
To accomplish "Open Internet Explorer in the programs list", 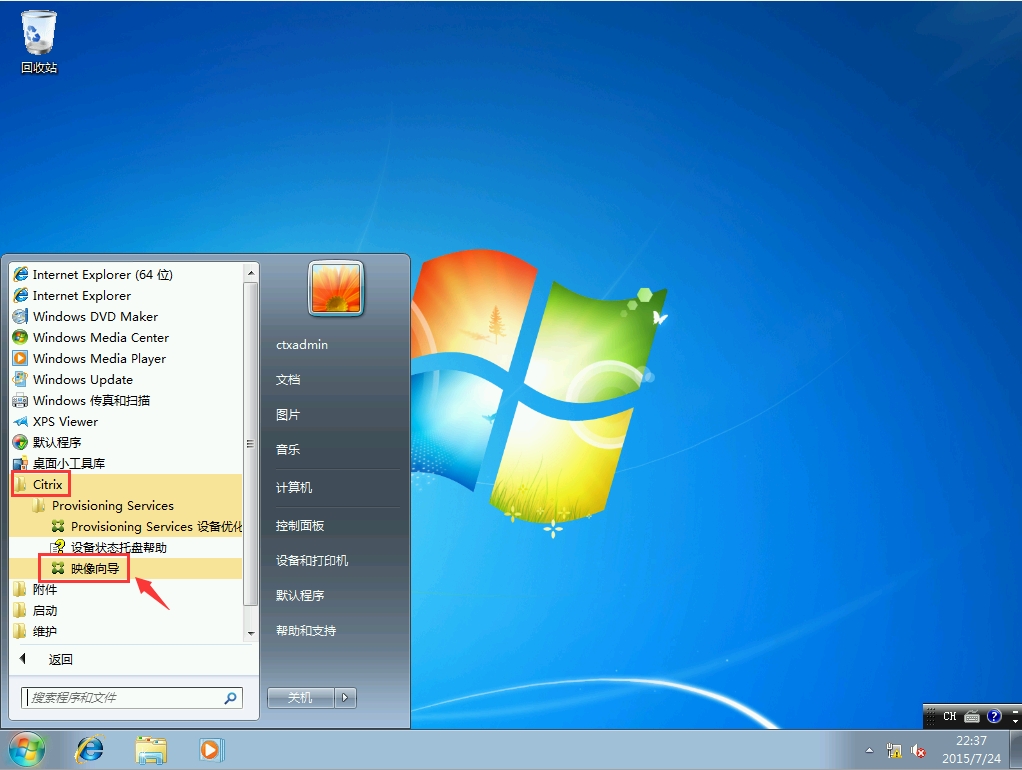I will pos(126,295).
